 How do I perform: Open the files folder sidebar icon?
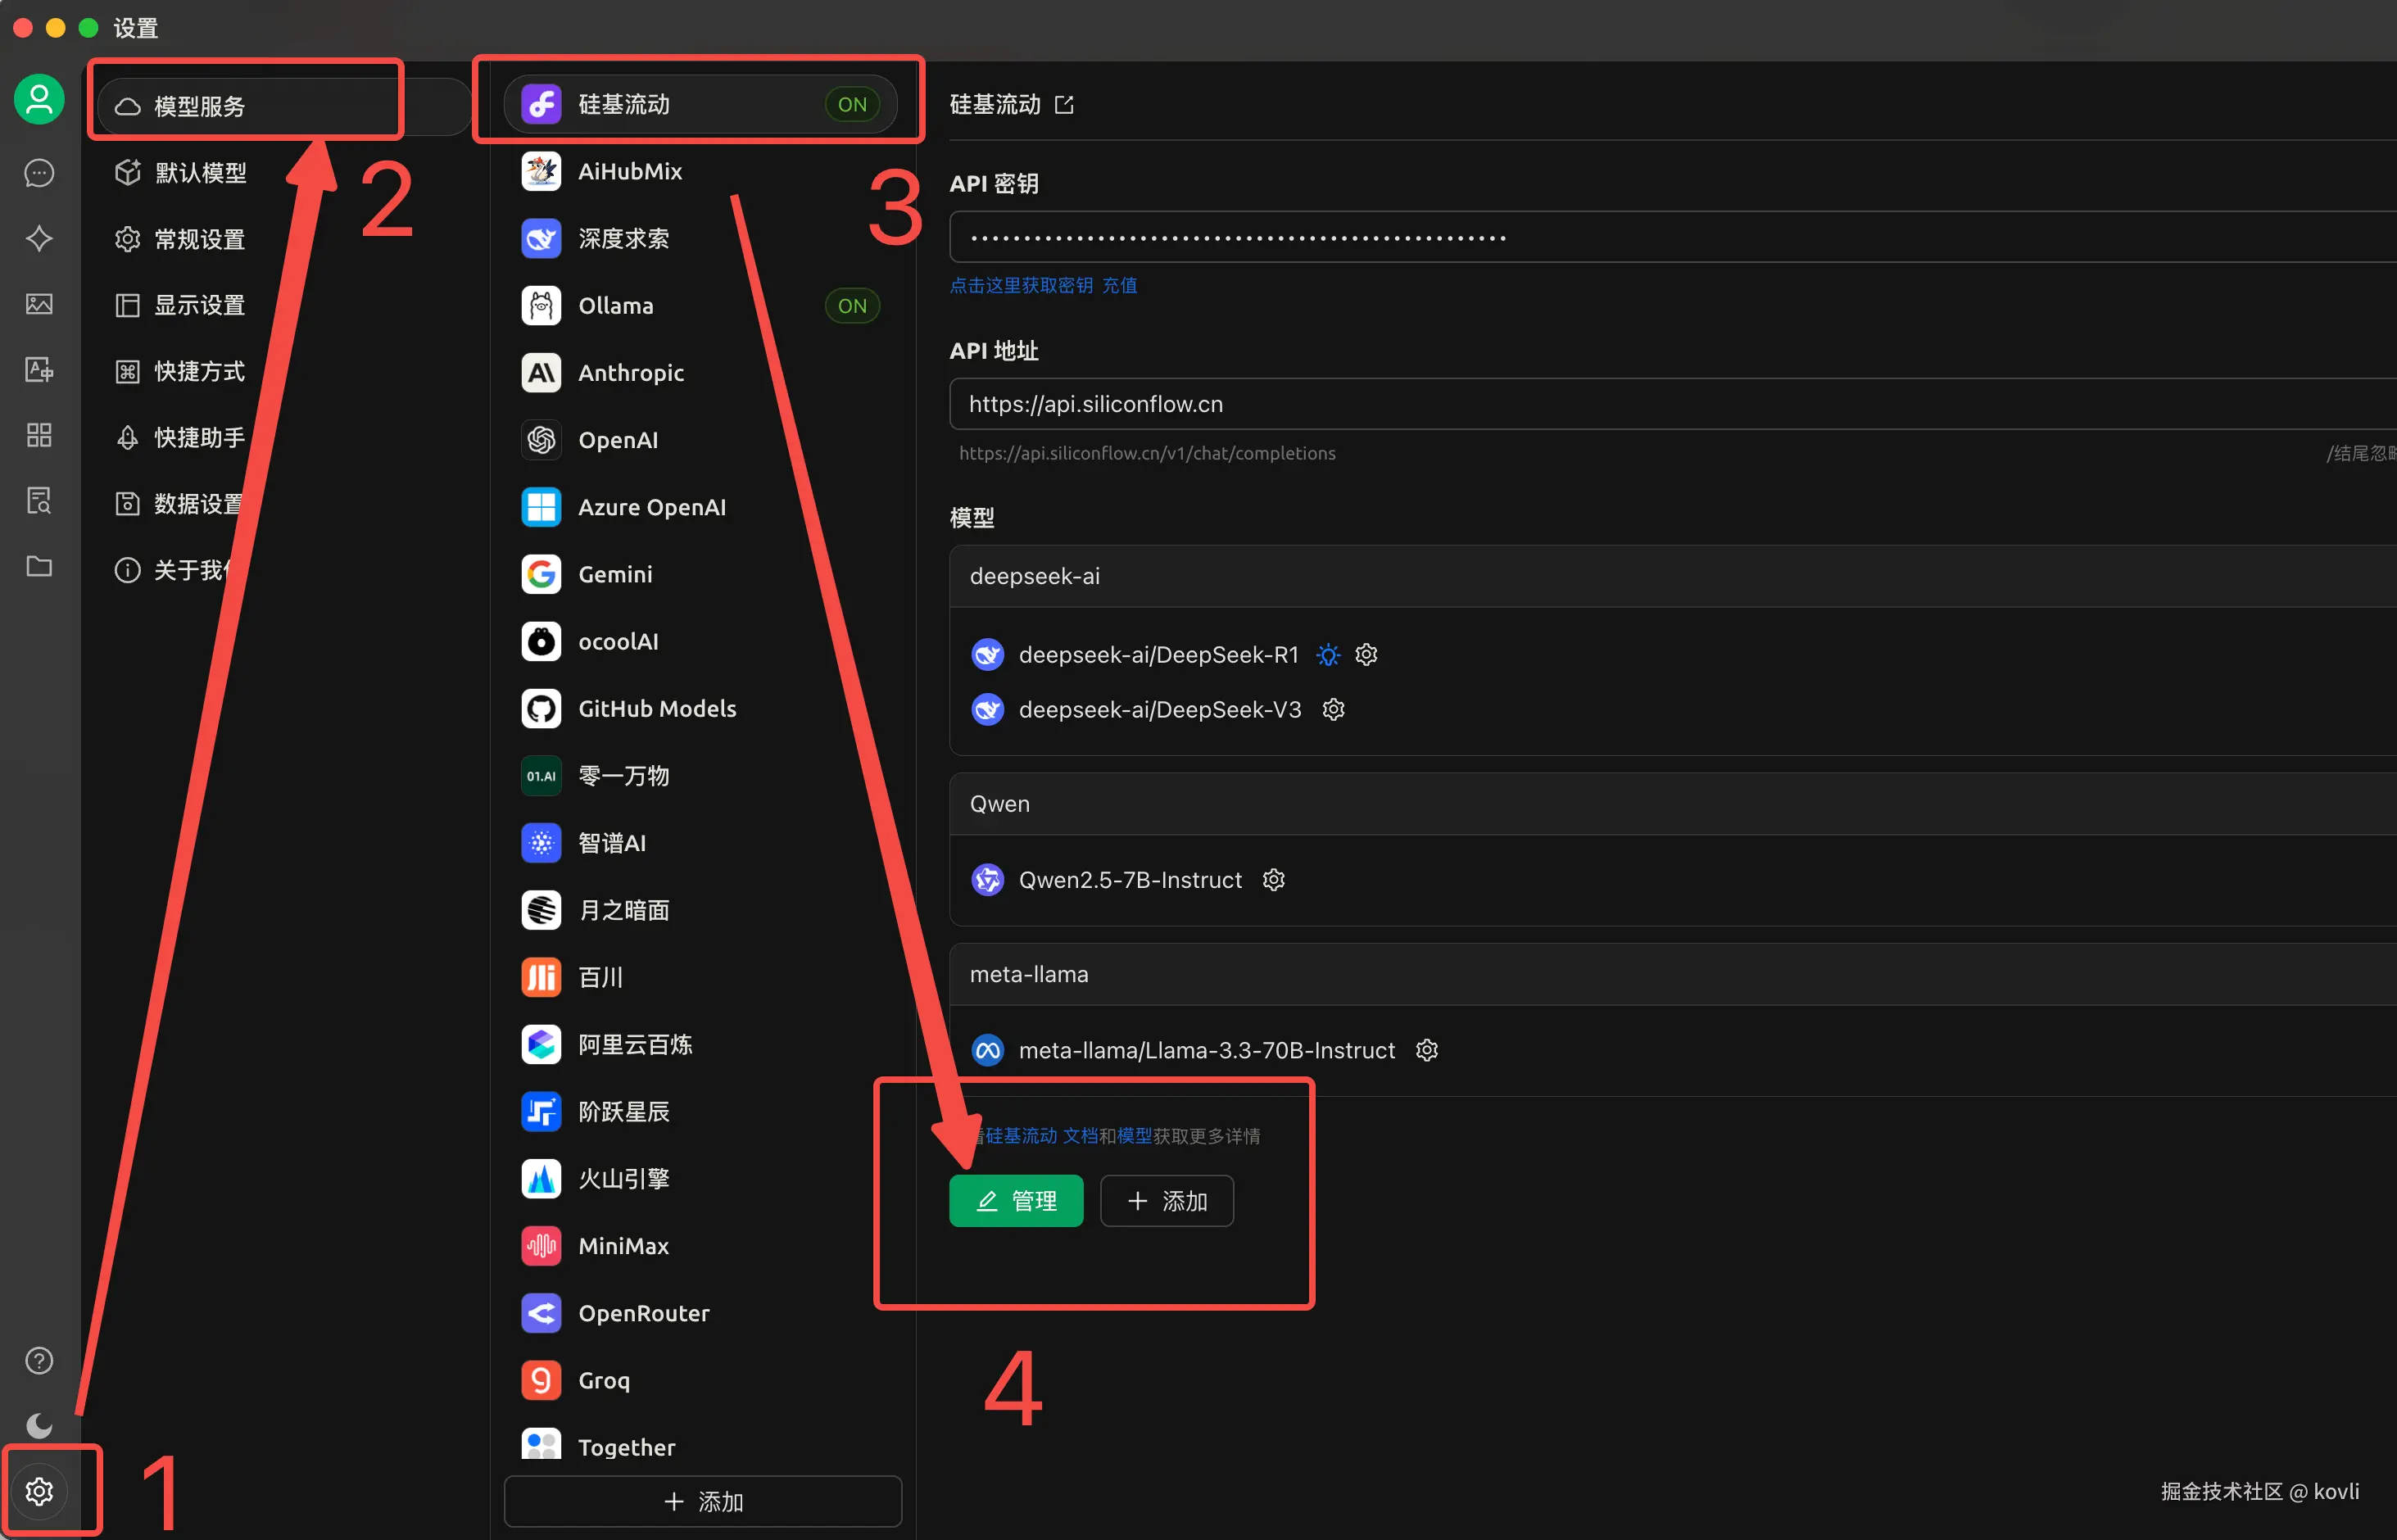[39, 566]
